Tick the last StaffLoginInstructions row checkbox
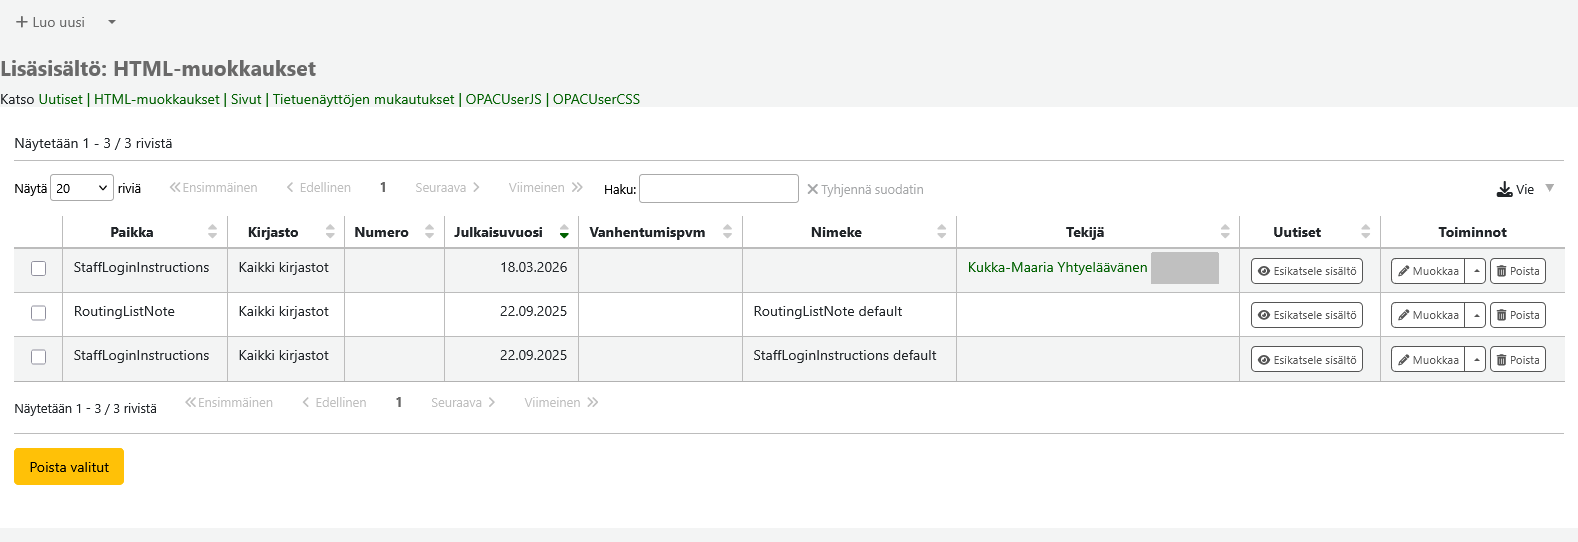This screenshot has height=542, width=1578. [38, 357]
